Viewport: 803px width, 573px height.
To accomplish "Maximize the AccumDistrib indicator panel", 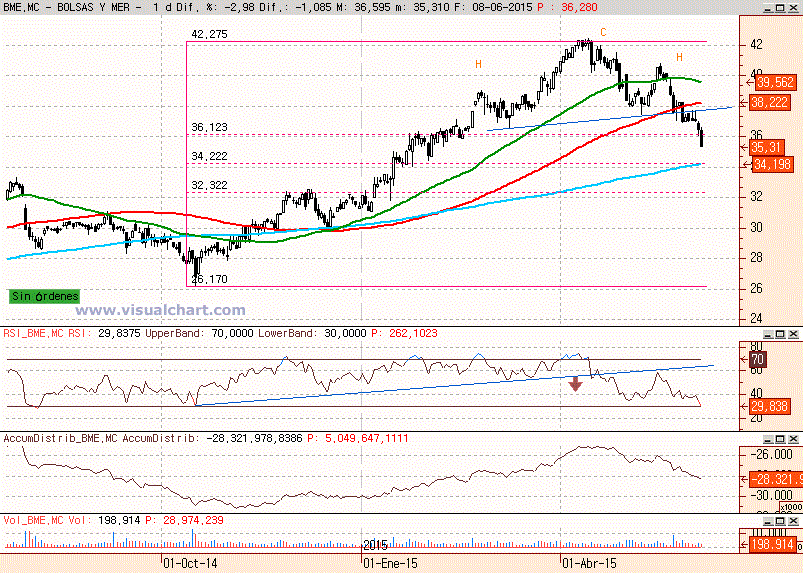I will coord(780,439).
